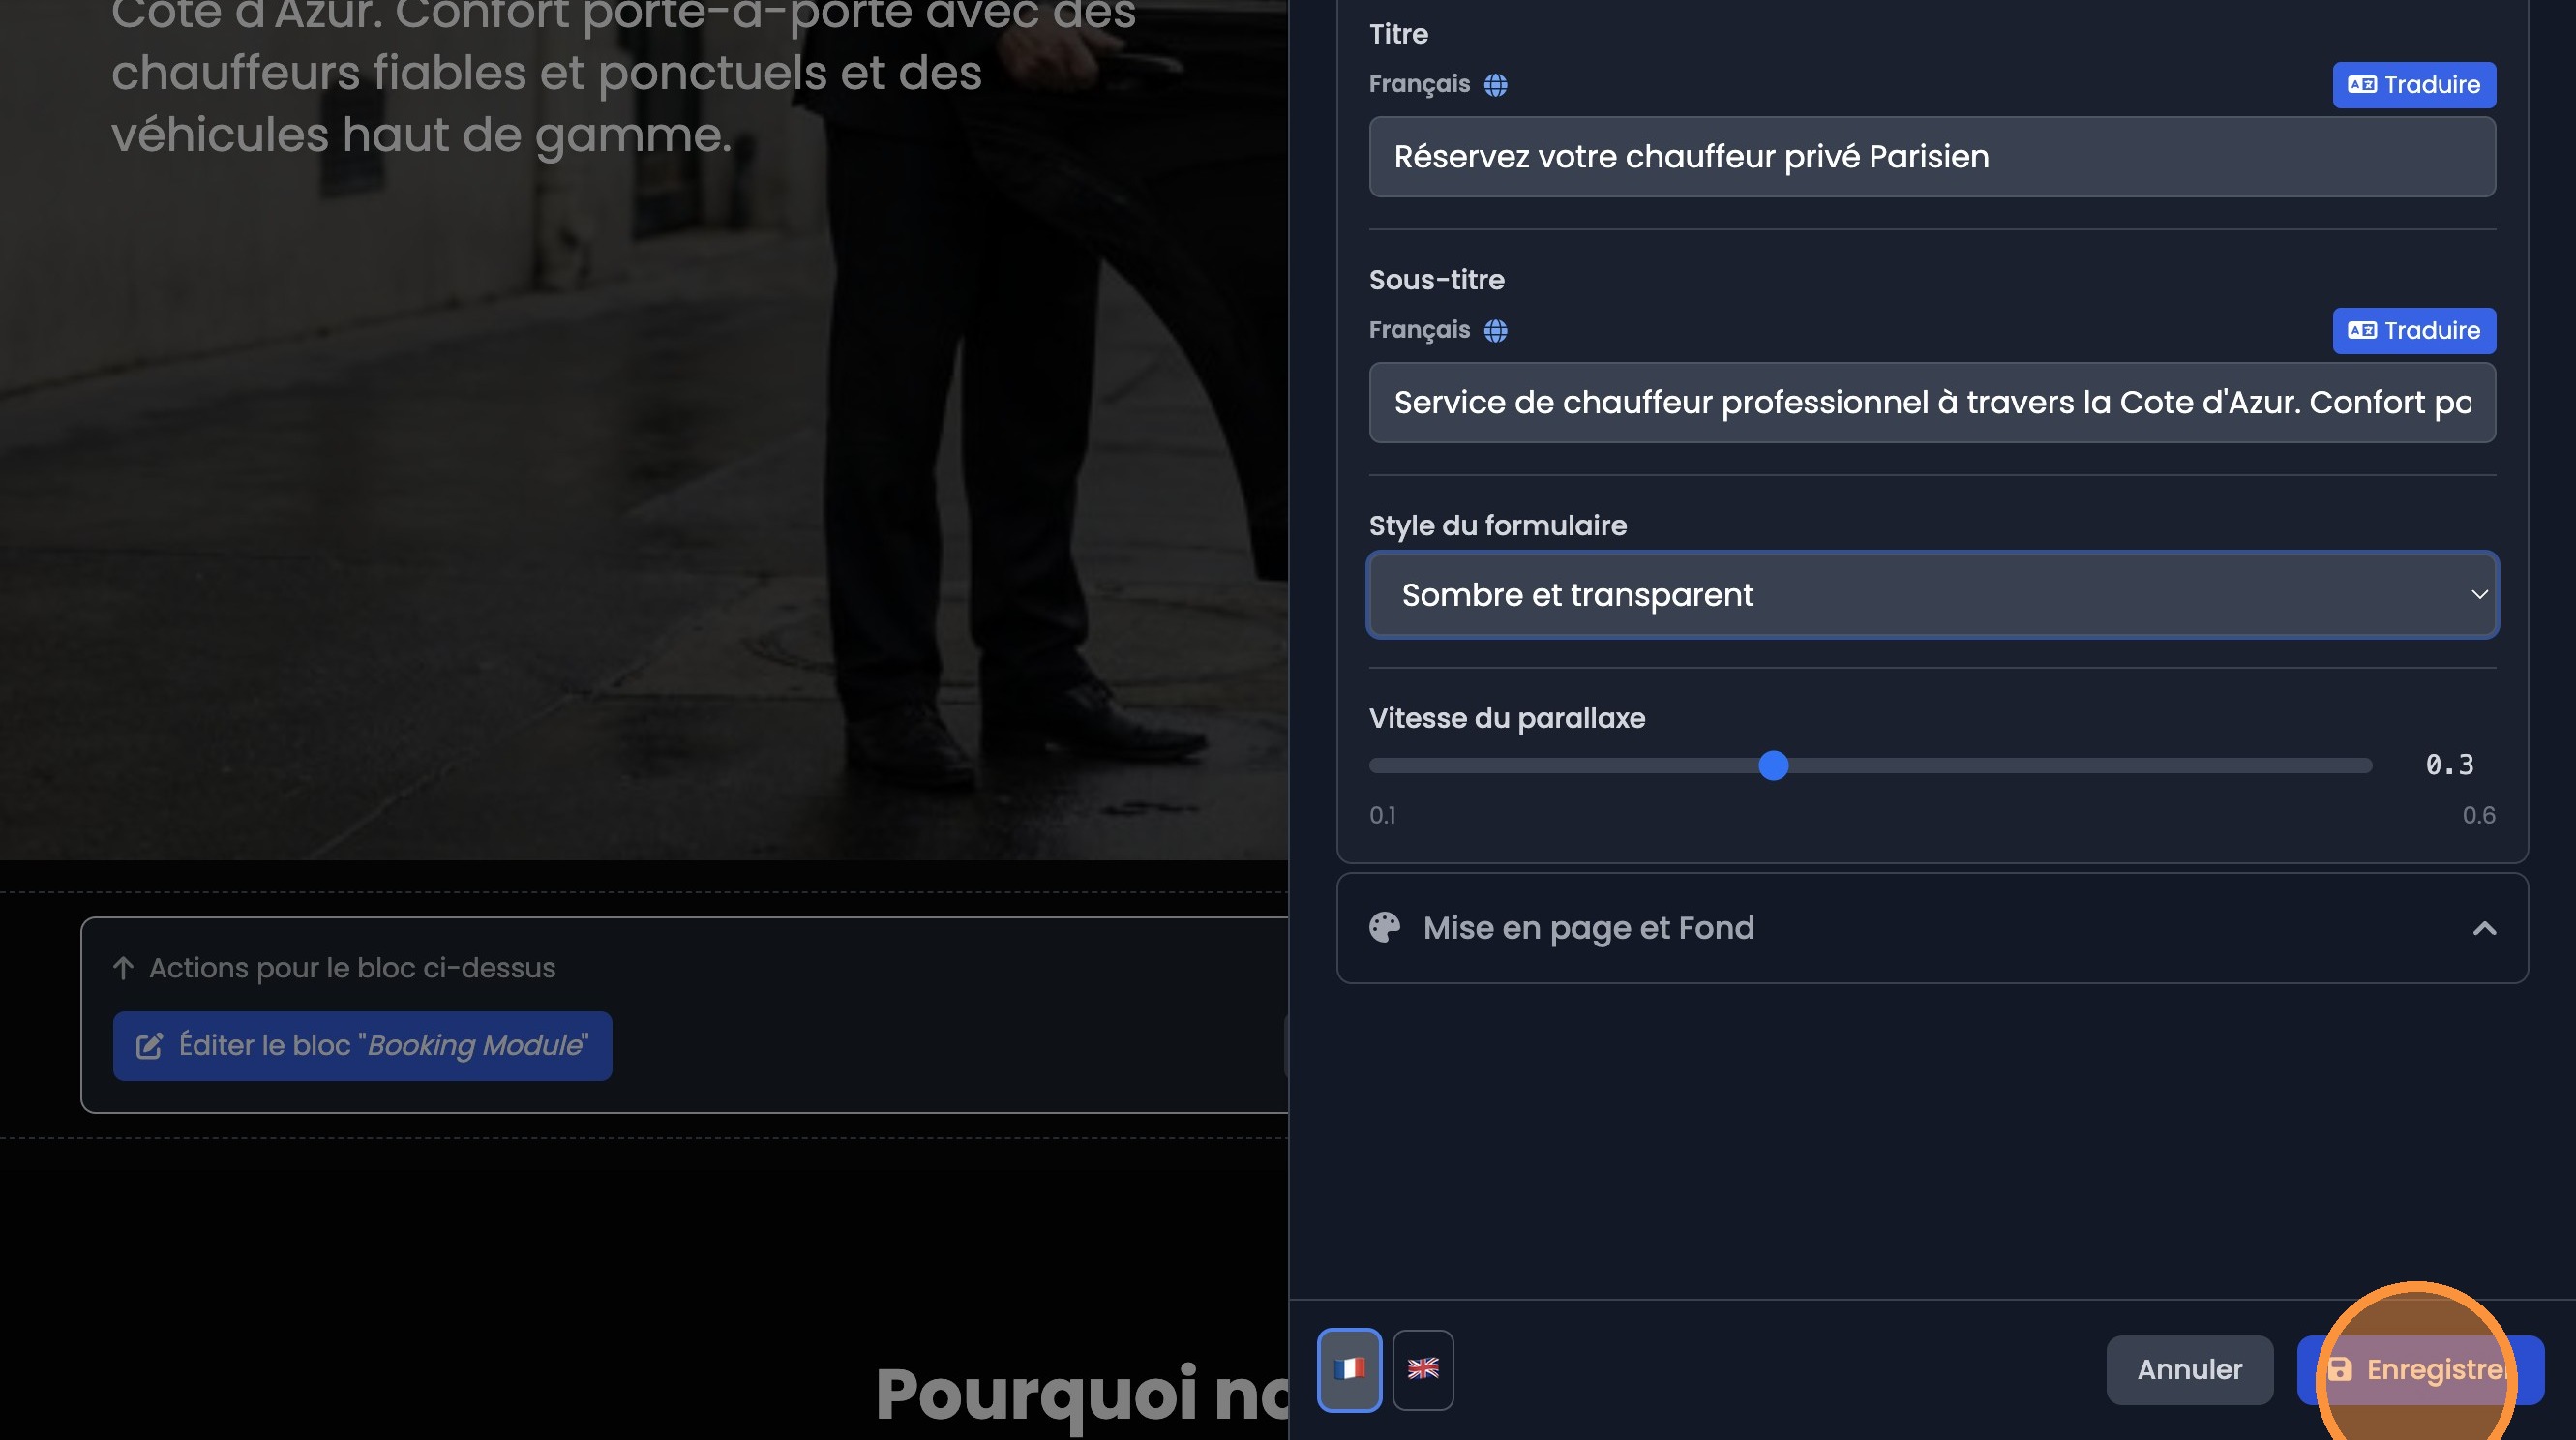Viewport: 2576px width, 1440px height.
Task: Click globe icon next to Sous-titre Français
Action: point(1495,331)
